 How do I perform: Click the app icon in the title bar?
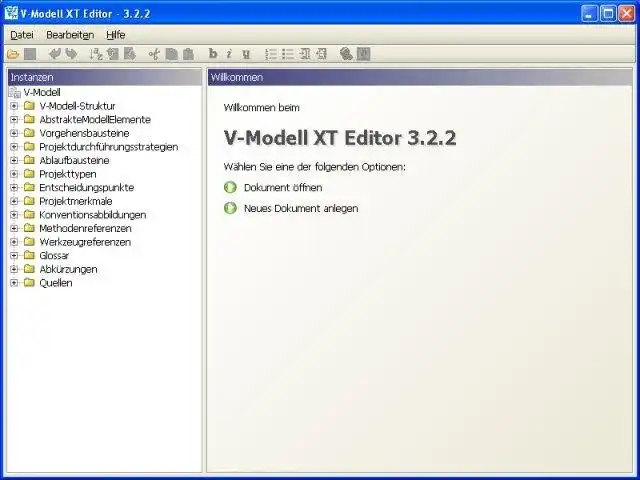coord(11,13)
